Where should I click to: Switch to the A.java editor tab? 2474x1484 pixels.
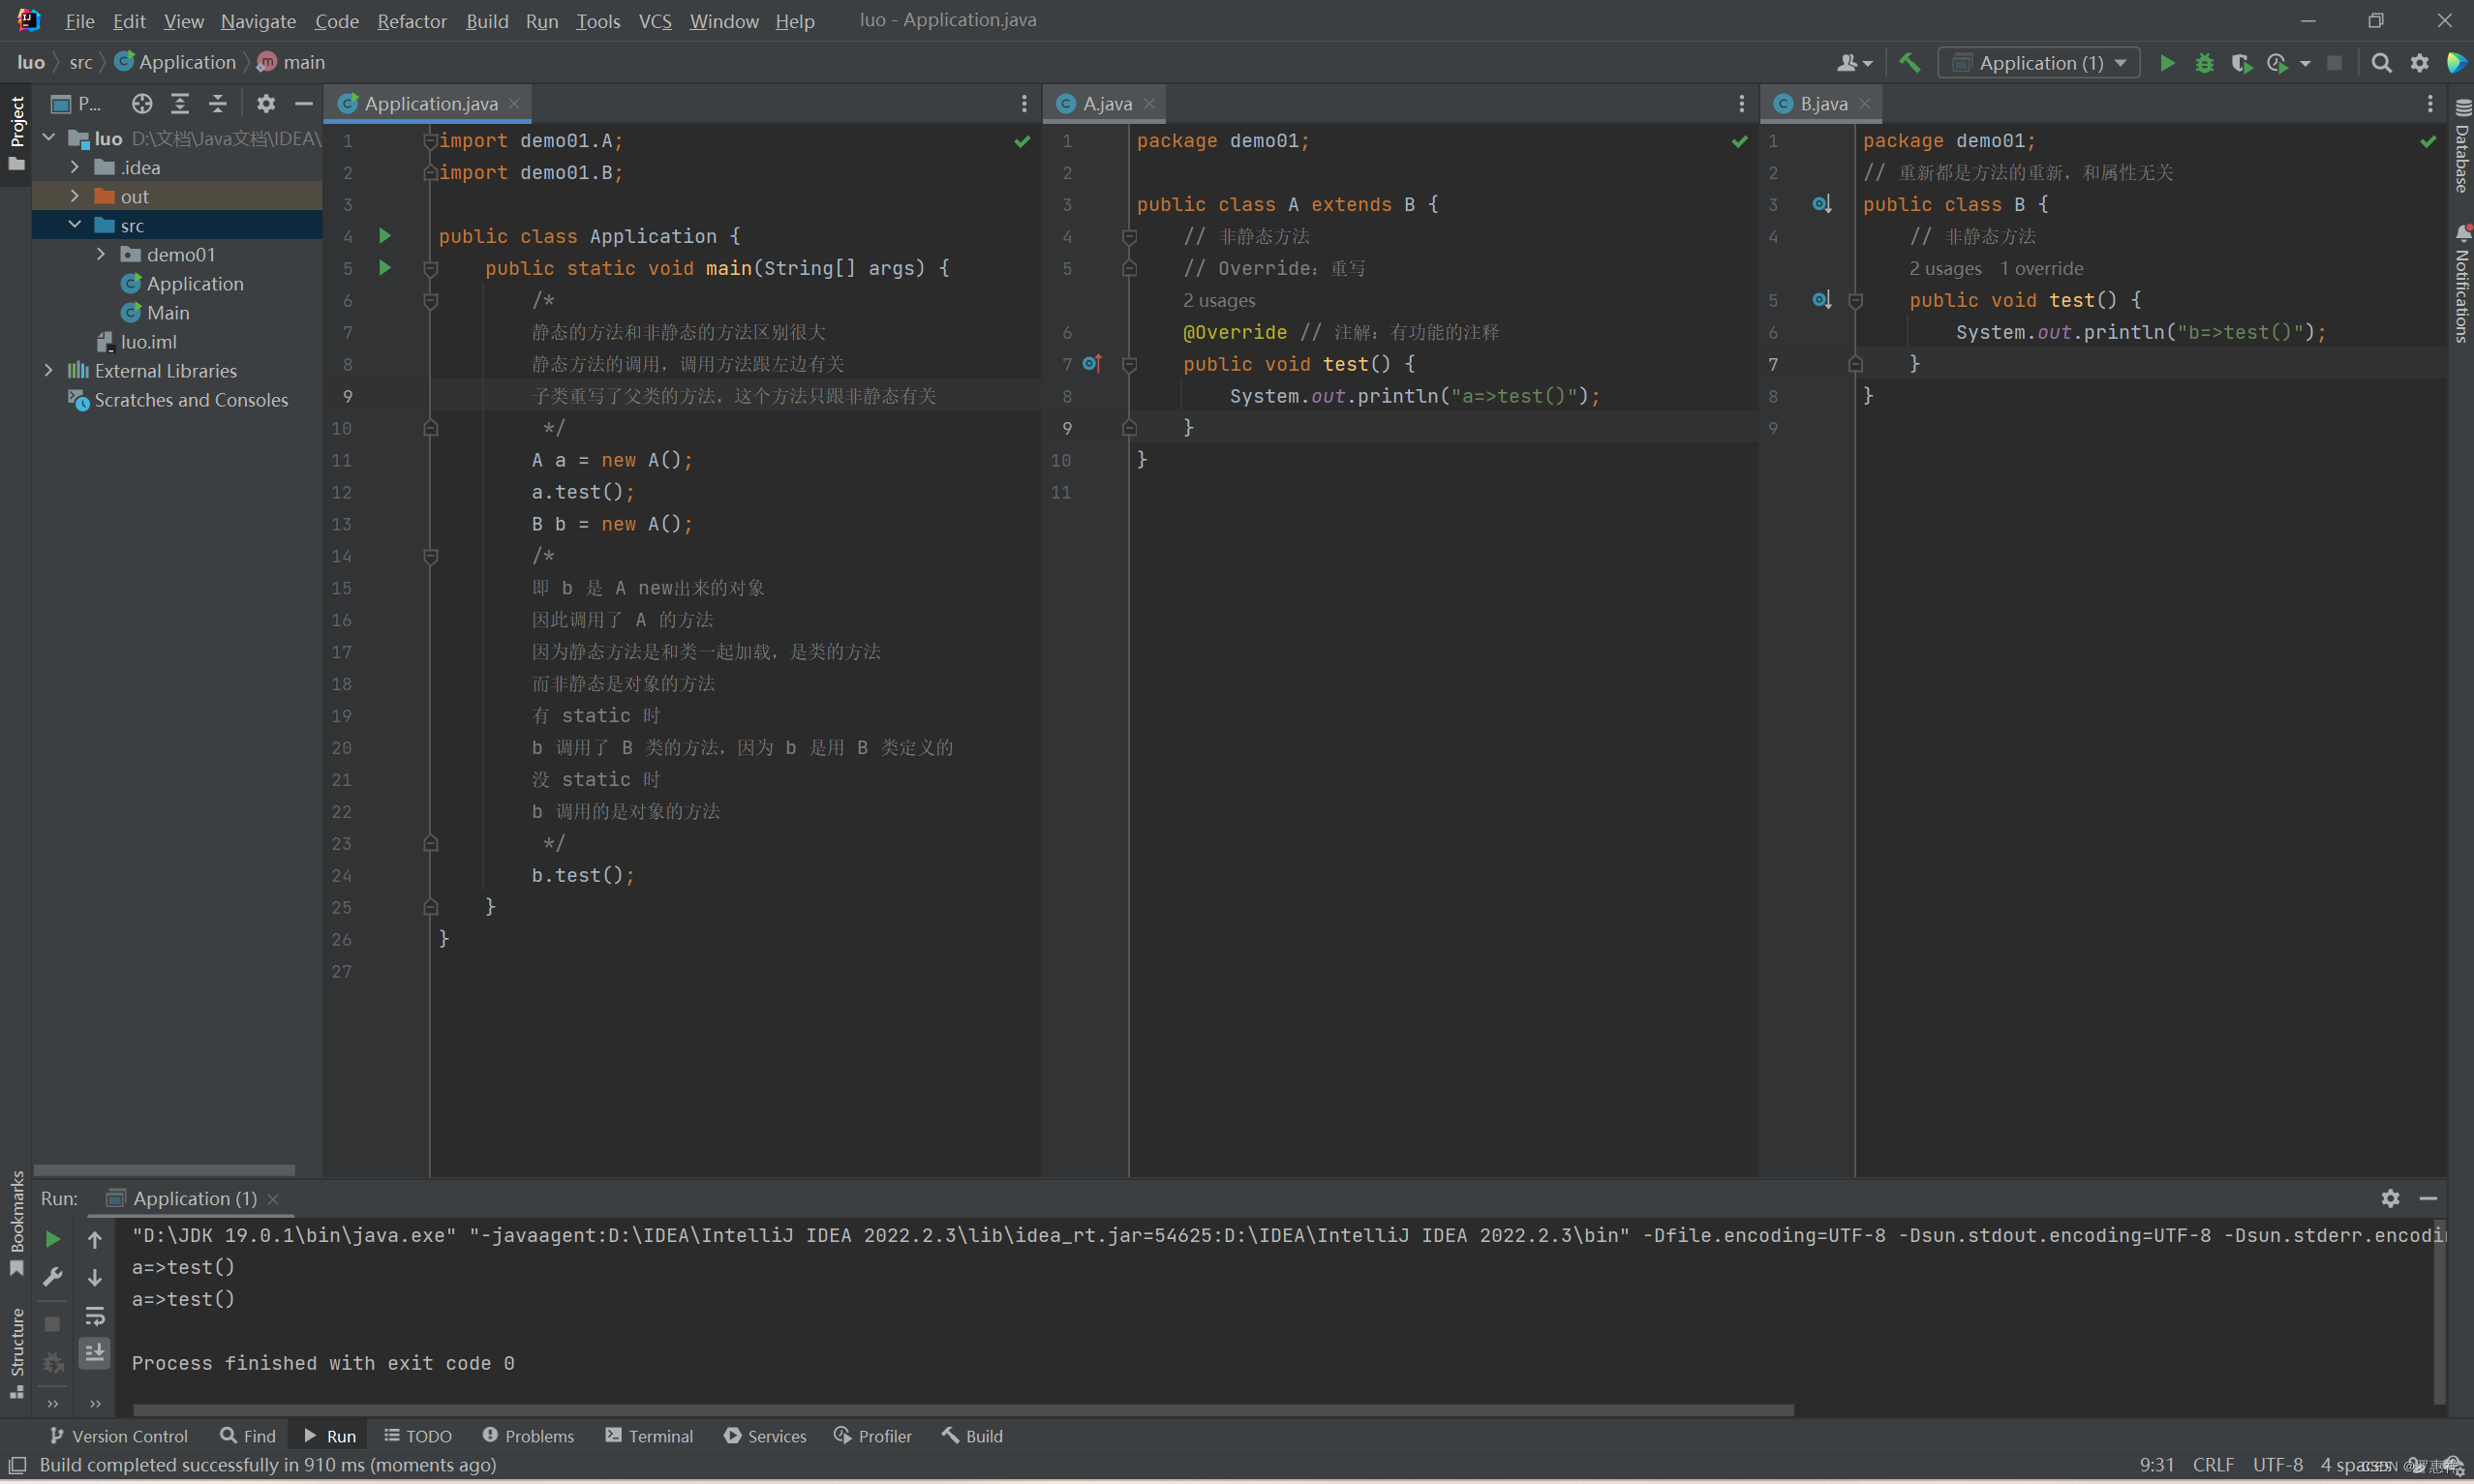1106,103
